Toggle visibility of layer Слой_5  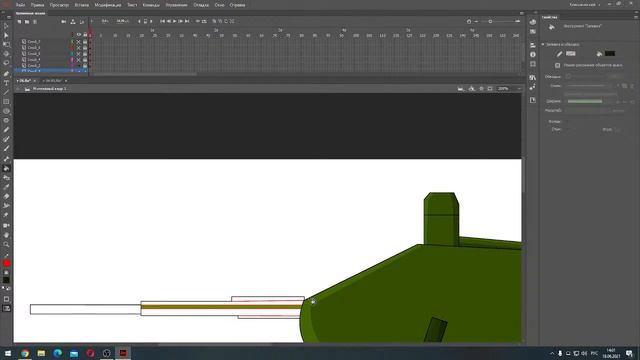pyautogui.click(x=79, y=53)
